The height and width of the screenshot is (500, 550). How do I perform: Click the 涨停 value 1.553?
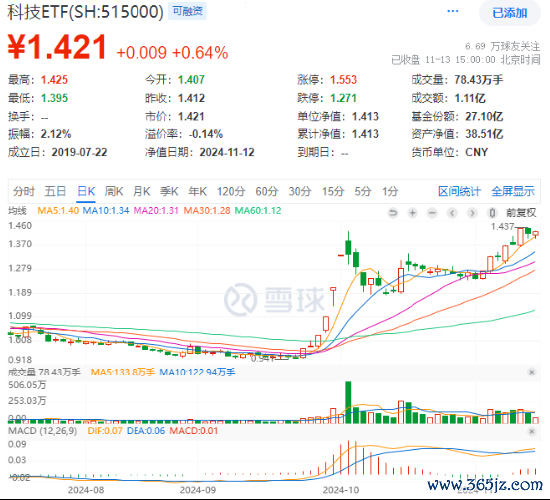[x=343, y=80]
